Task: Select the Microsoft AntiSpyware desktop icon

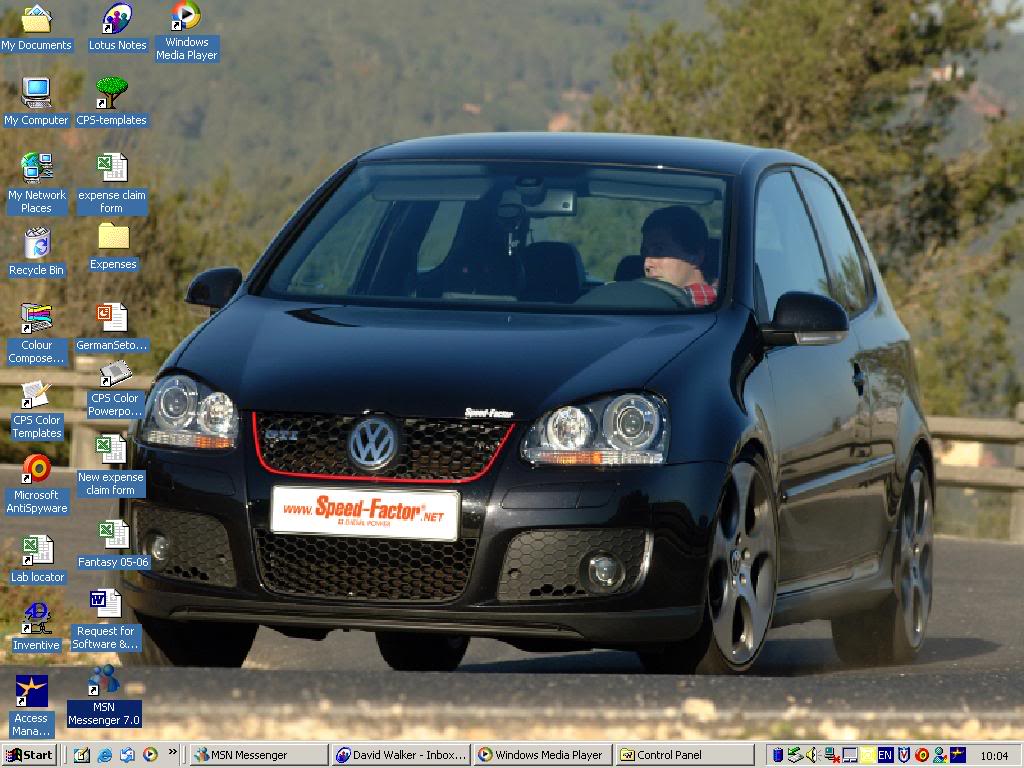Action: [x=37, y=468]
